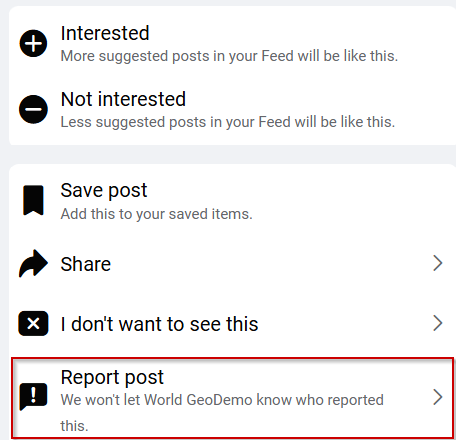Click the Share label text
This screenshot has height=440, width=456.
tap(86, 264)
